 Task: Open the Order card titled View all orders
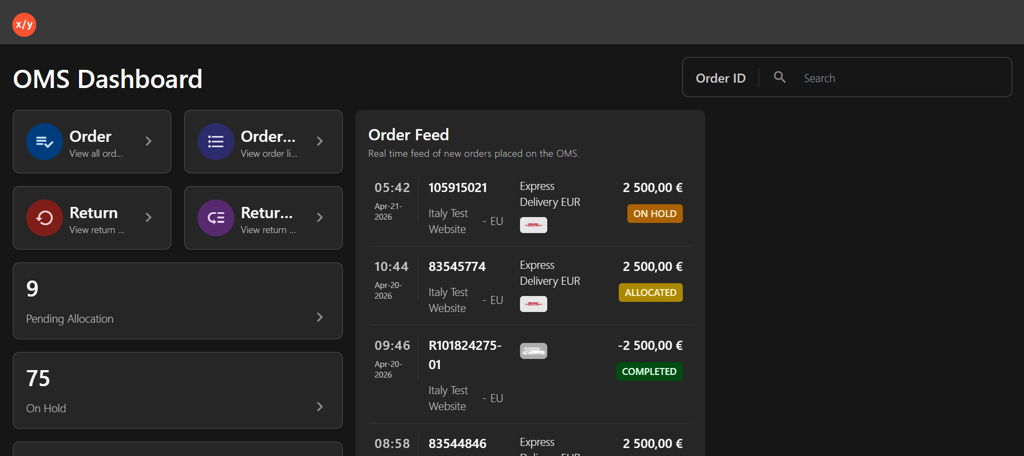coord(92,142)
